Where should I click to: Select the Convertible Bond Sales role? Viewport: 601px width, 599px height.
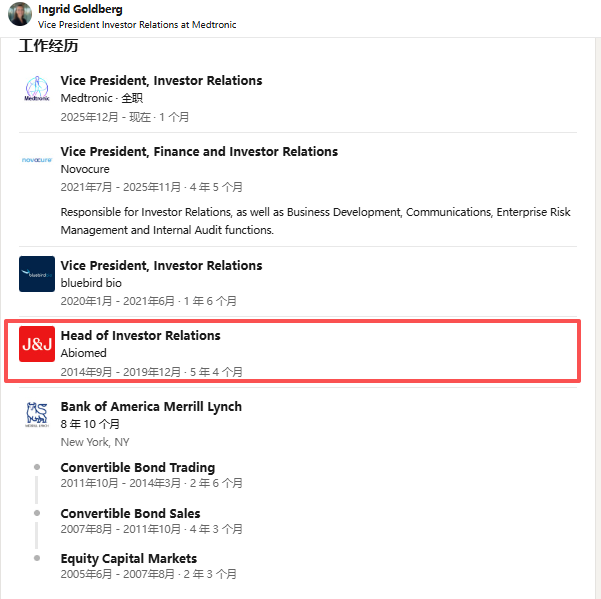click(130, 514)
